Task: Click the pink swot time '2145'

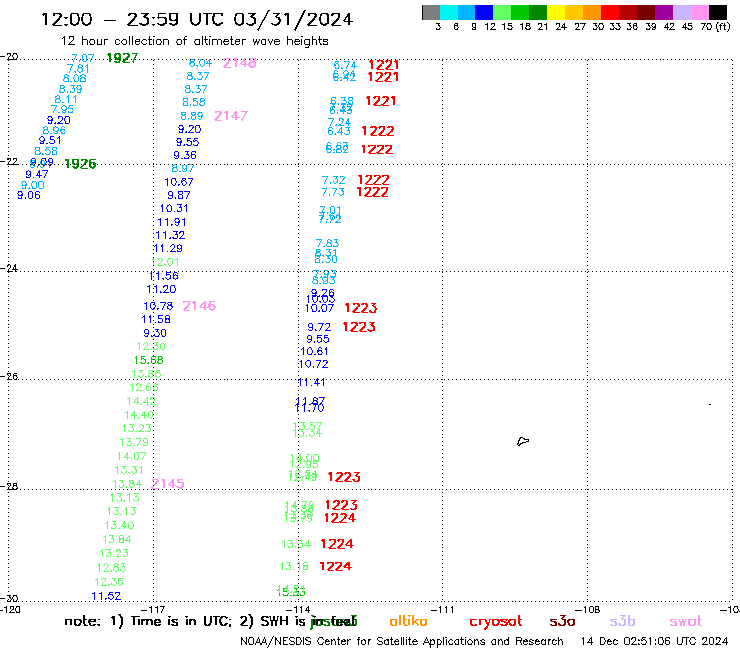Action: point(168,483)
